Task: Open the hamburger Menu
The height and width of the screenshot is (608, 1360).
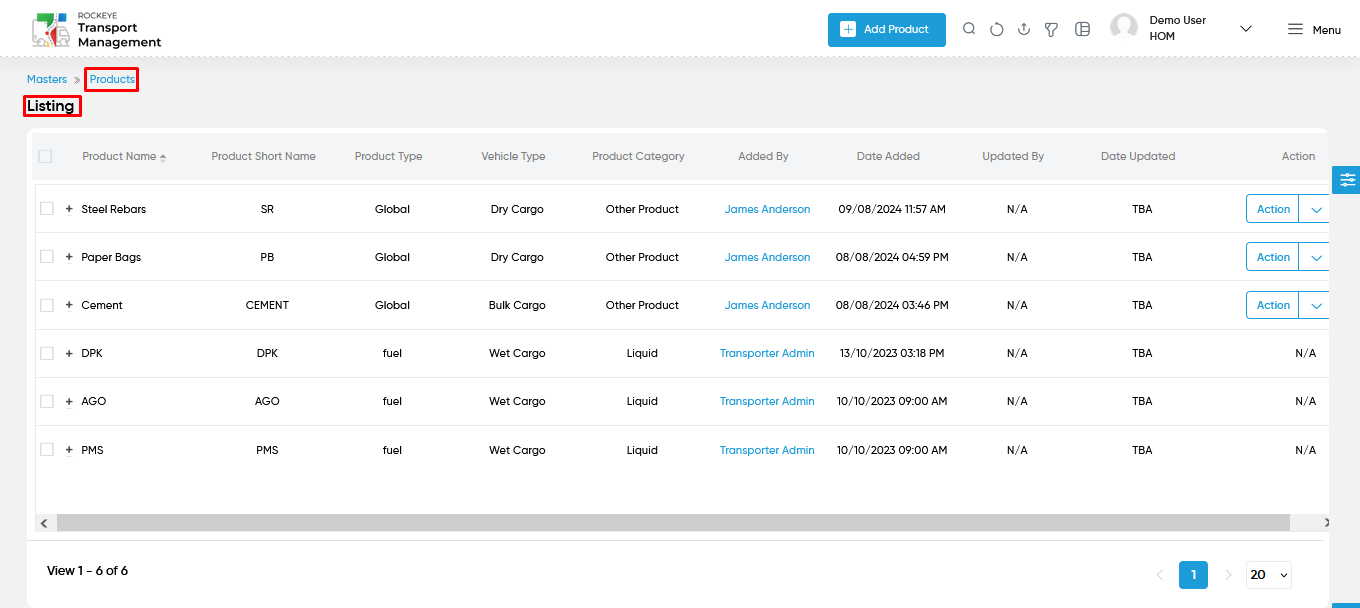Action: pyautogui.click(x=1314, y=30)
